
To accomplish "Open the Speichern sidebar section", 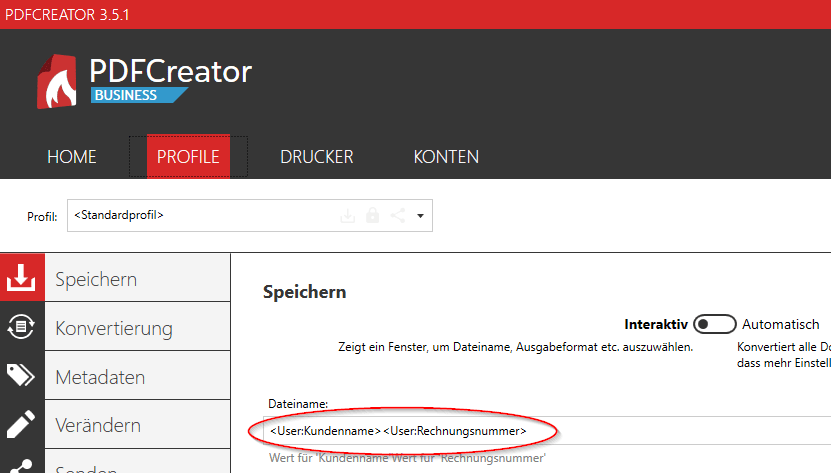I will (138, 278).
